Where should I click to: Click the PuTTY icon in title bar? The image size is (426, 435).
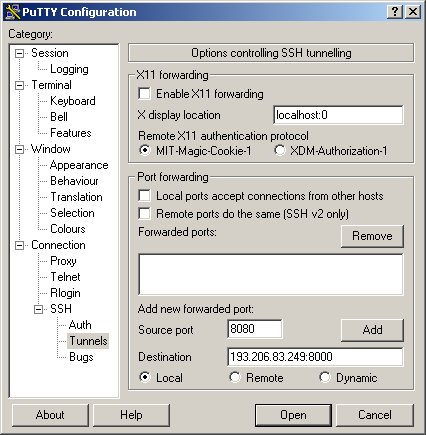[x=13, y=12]
